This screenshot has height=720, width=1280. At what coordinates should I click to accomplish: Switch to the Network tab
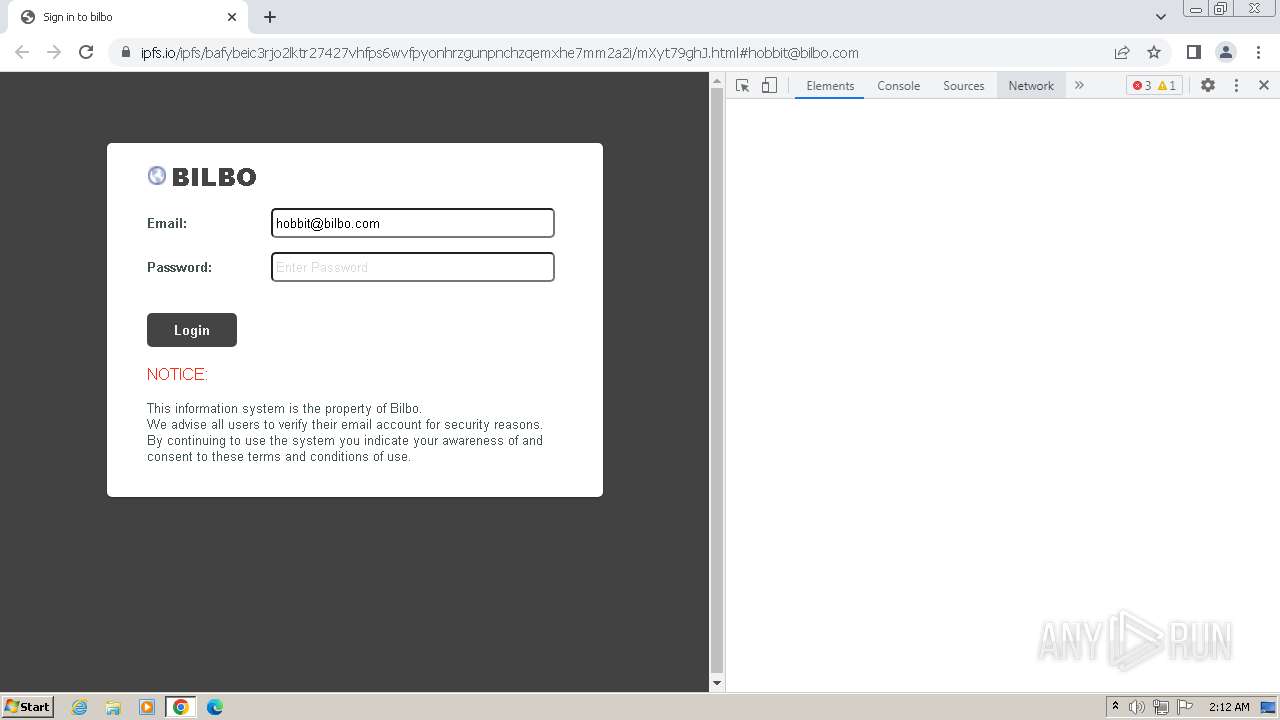[x=1031, y=86]
